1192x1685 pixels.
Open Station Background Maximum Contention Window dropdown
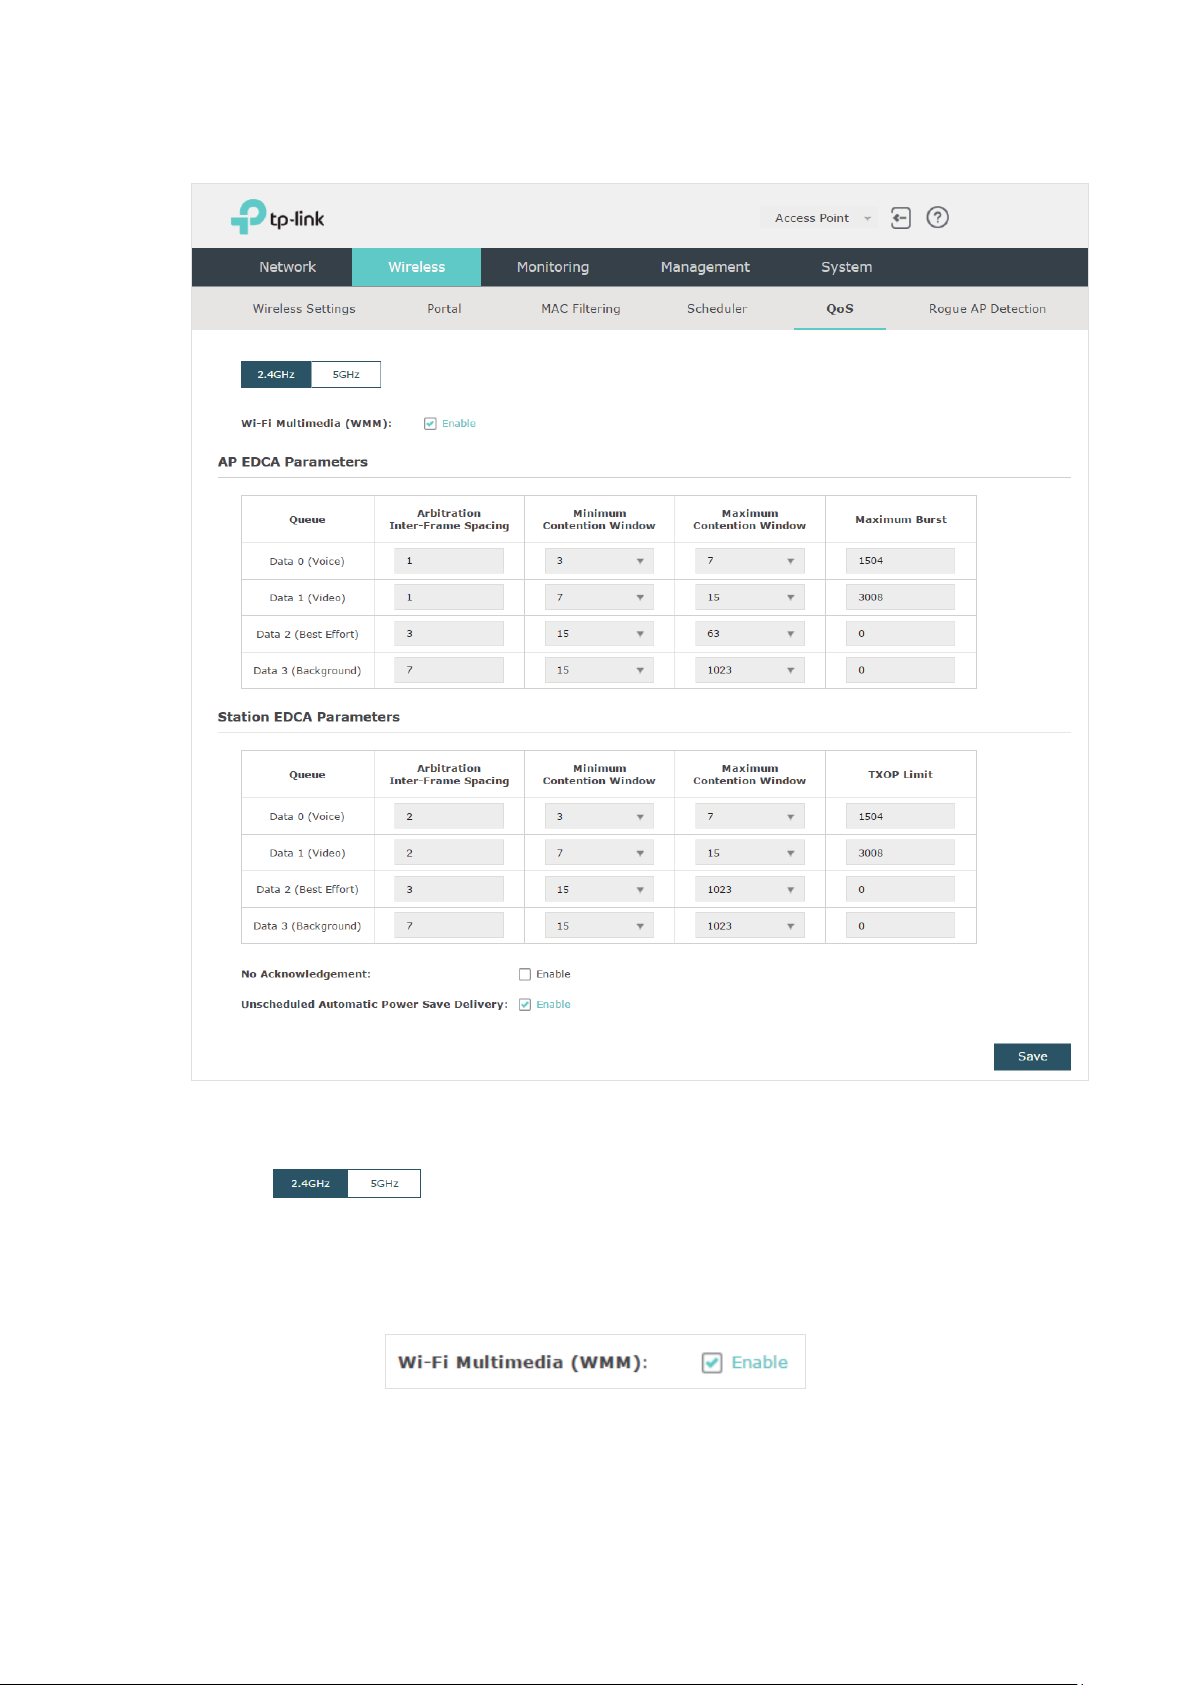coord(750,926)
